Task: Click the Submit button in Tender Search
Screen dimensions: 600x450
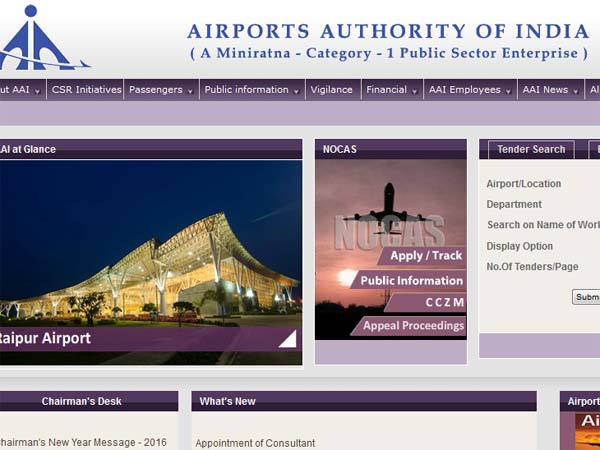Action: 586,297
